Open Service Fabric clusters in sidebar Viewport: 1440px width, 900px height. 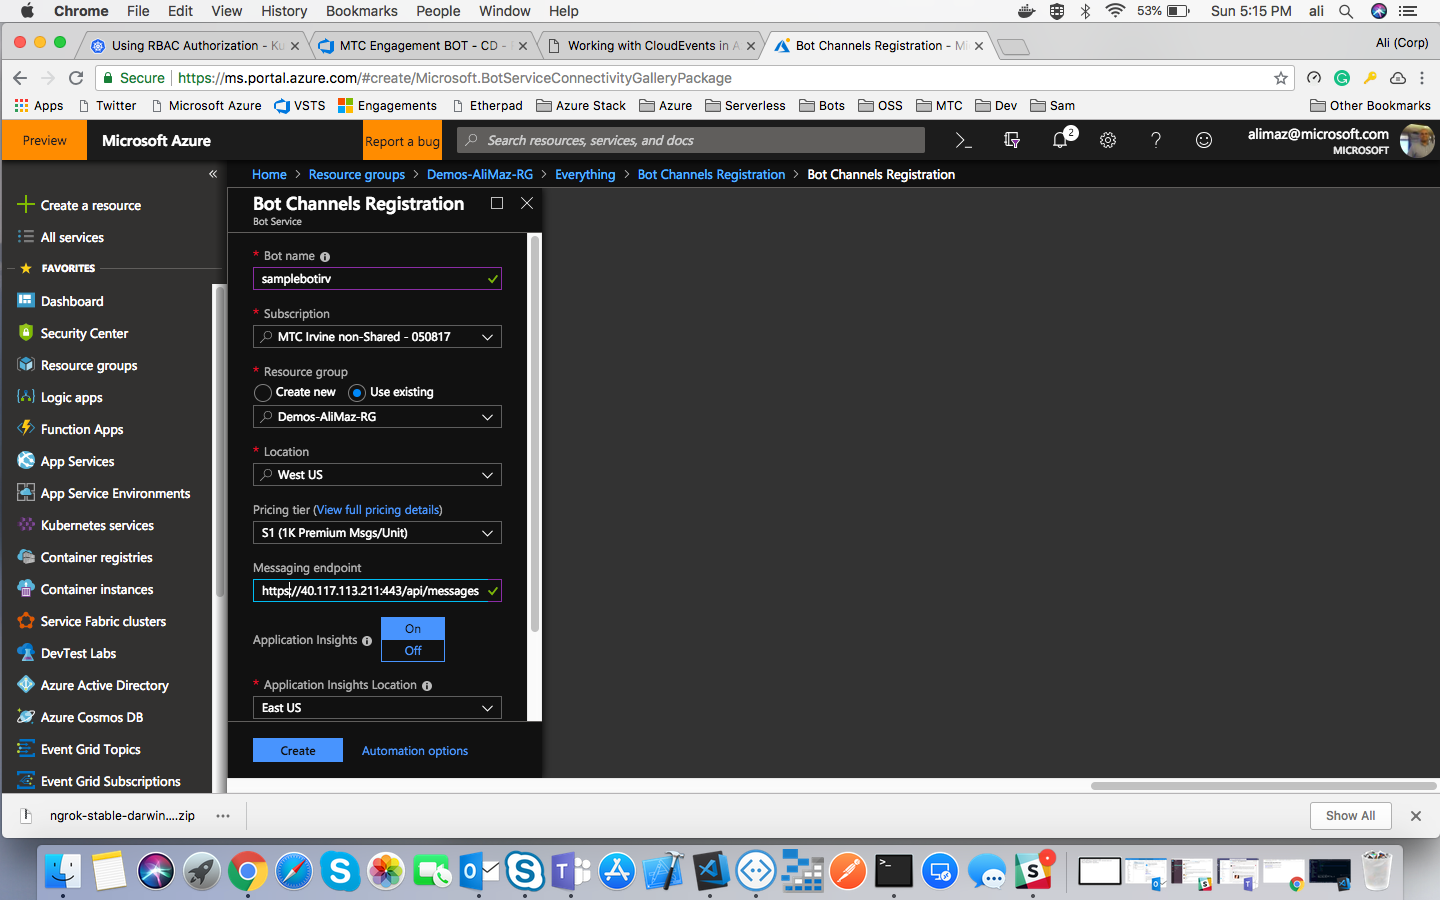tap(103, 621)
